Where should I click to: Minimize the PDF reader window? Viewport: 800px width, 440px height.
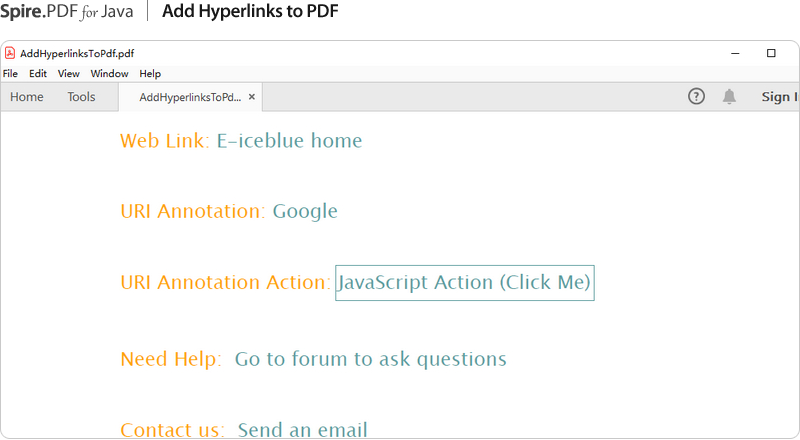[x=735, y=53]
